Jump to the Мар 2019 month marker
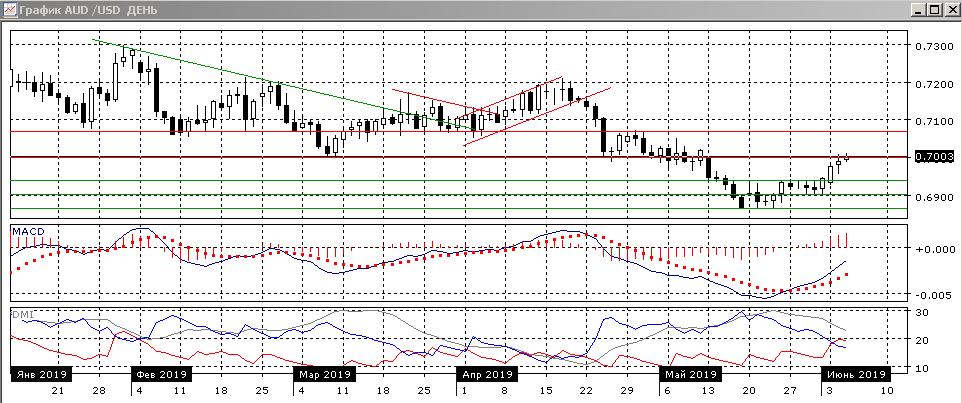Screen dimensions: 962x403 [324, 374]
